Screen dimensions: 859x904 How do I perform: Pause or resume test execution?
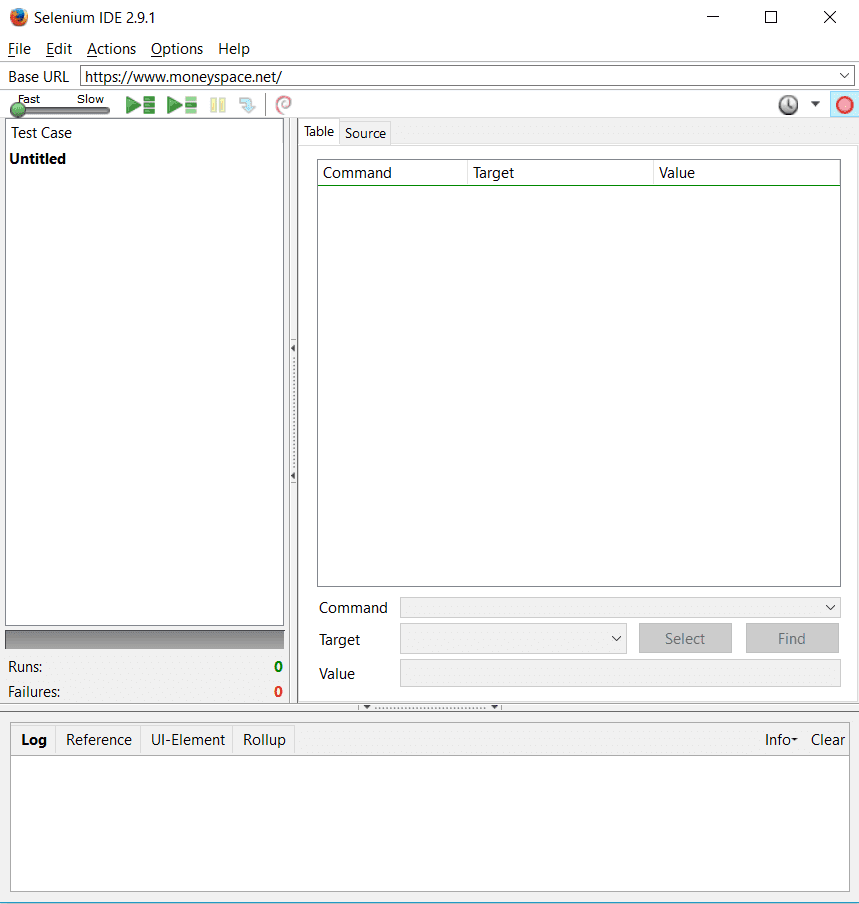coord(218,105)
